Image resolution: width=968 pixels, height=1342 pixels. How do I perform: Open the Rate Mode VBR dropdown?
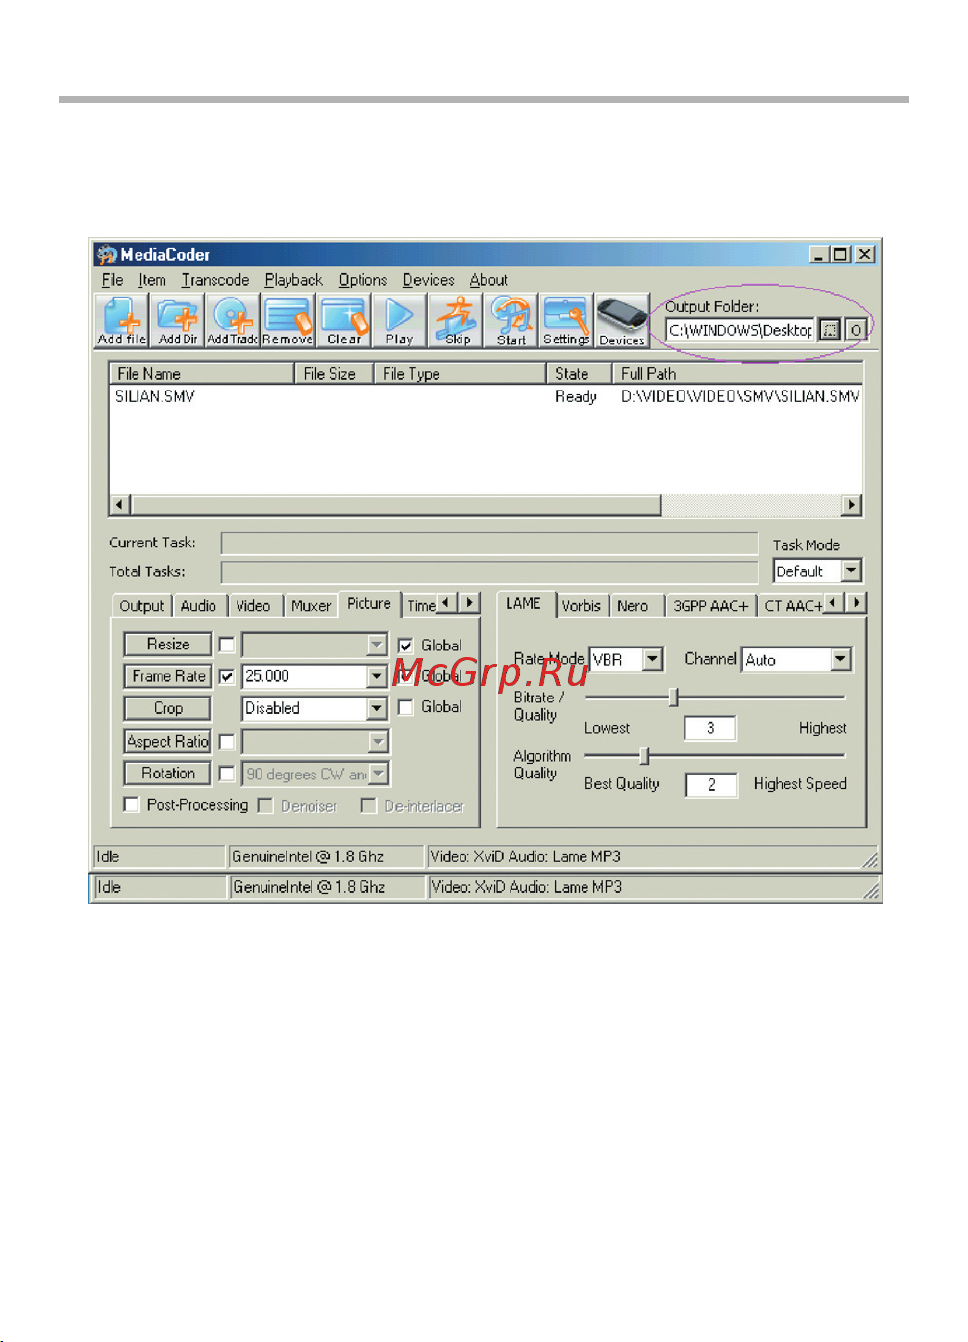653,659
